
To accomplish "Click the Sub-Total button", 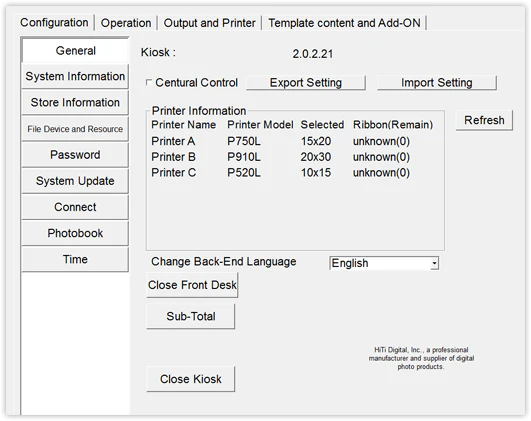I will click(x=191, y=316).
